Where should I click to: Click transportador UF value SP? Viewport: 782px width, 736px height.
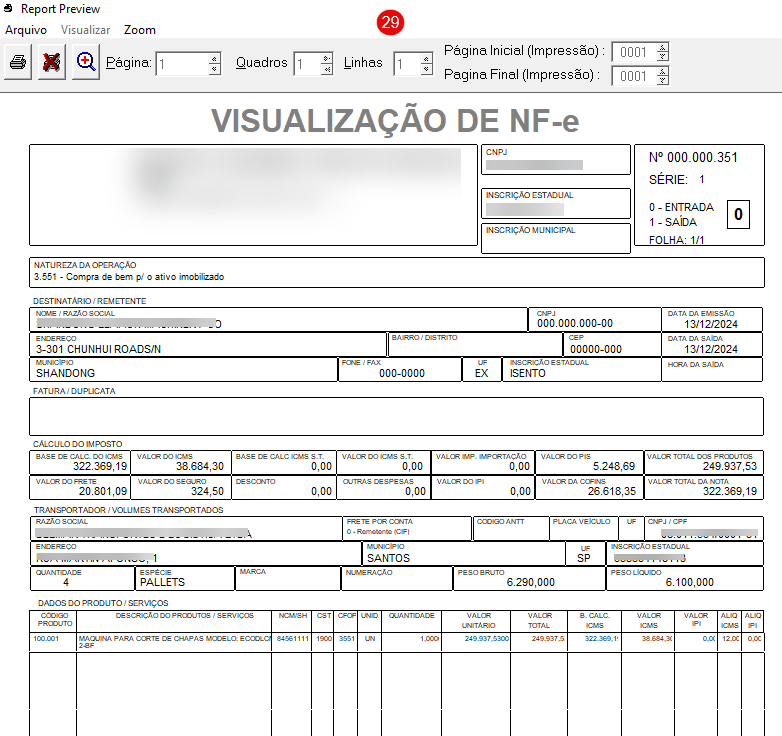pyautogui.click(x=584, y=558)
